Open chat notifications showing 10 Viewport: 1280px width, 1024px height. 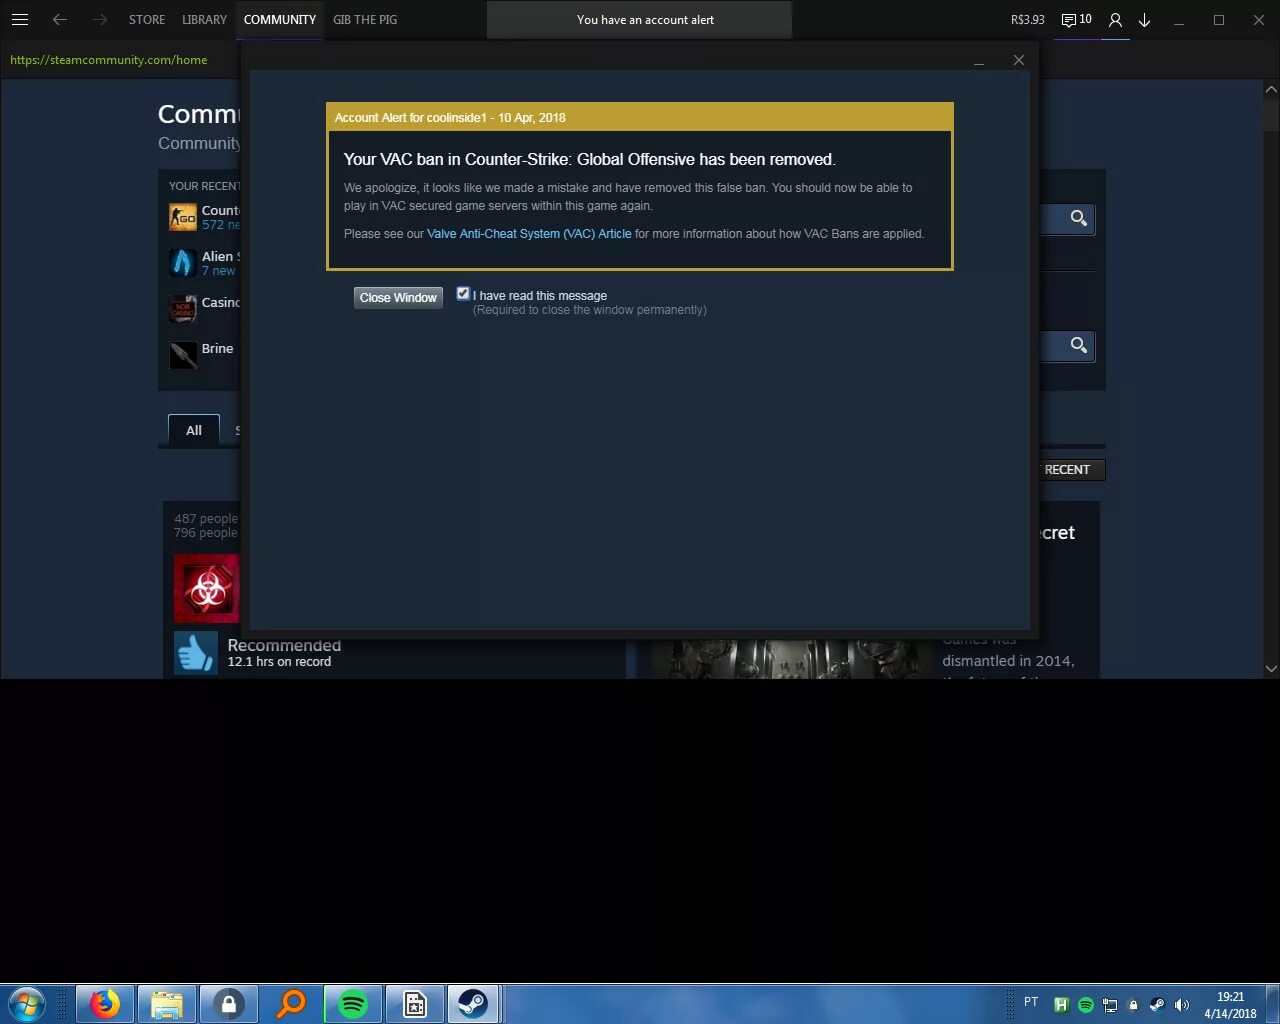[1076, 19]
